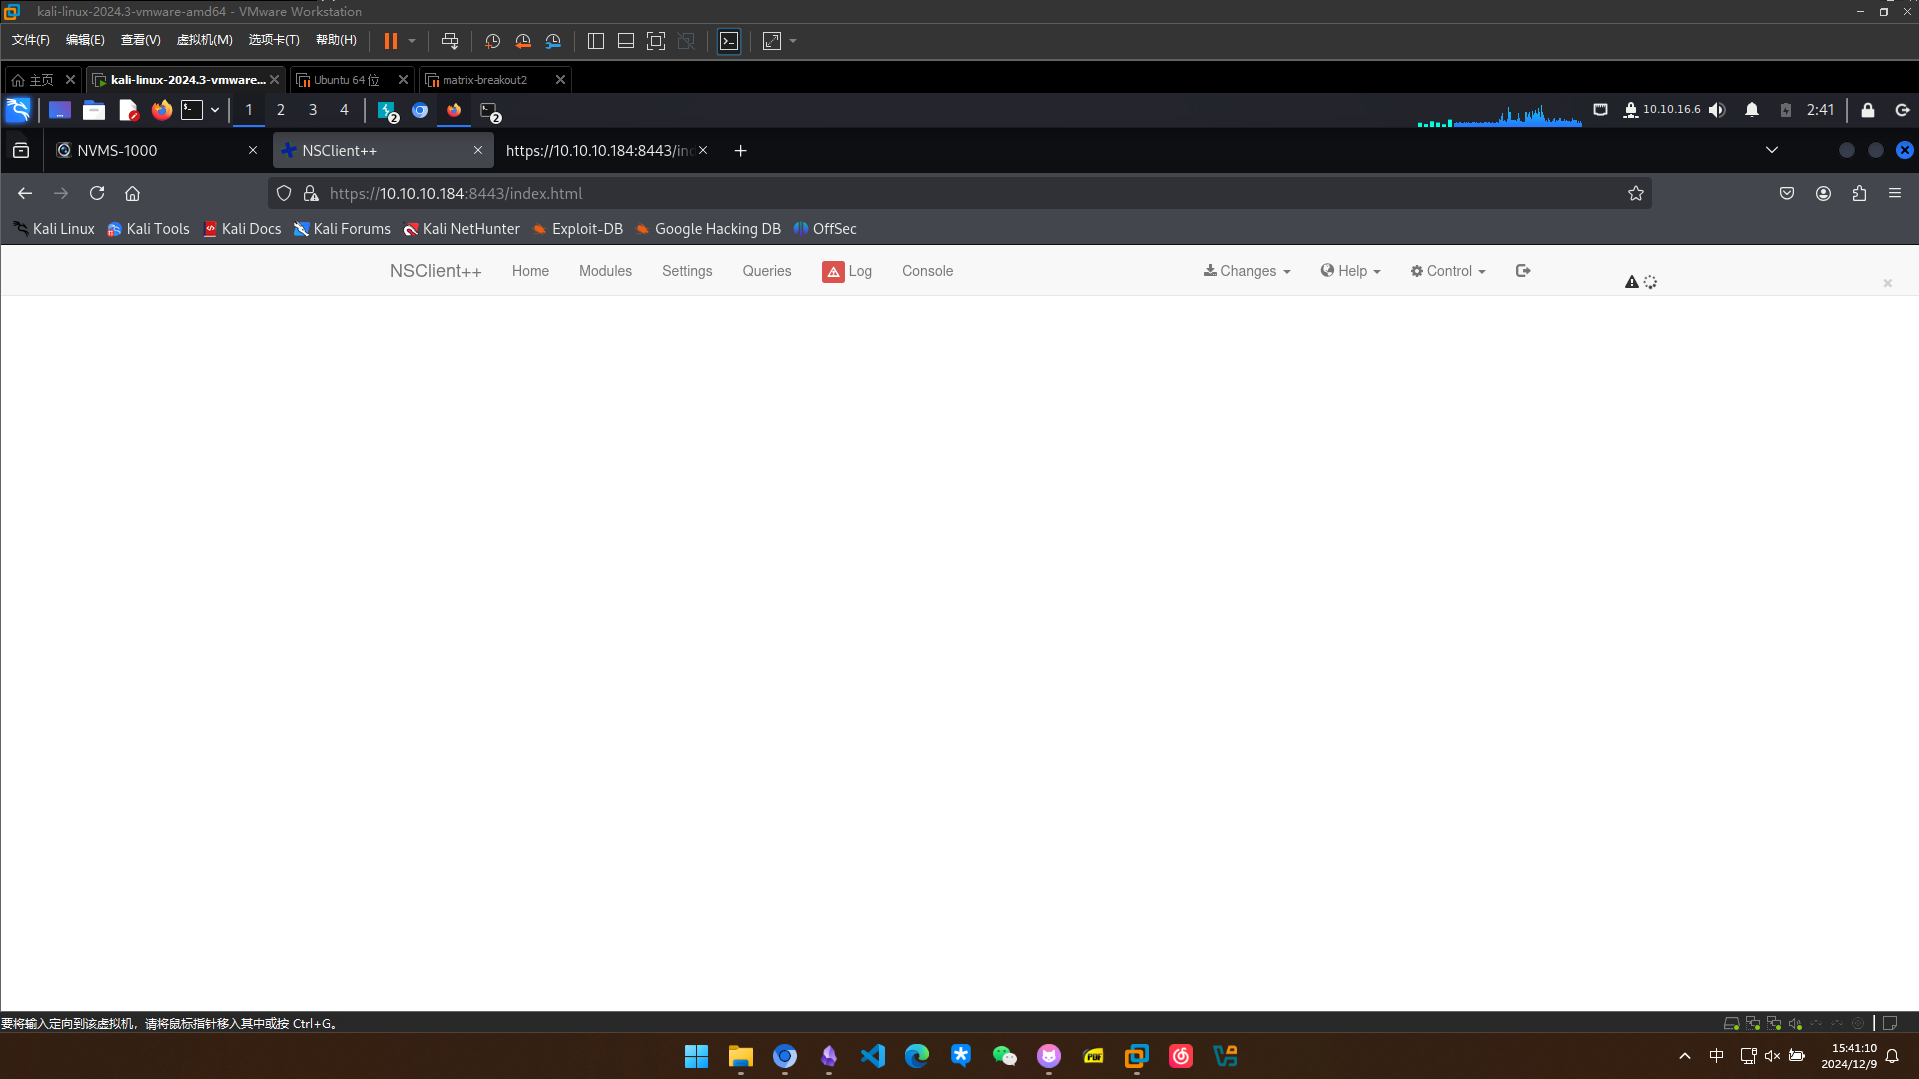Viewport: 1919px width, 1079px height.
Task: Open Firefox extensions puzzle icon
Action: click(x=1859, y=193)
